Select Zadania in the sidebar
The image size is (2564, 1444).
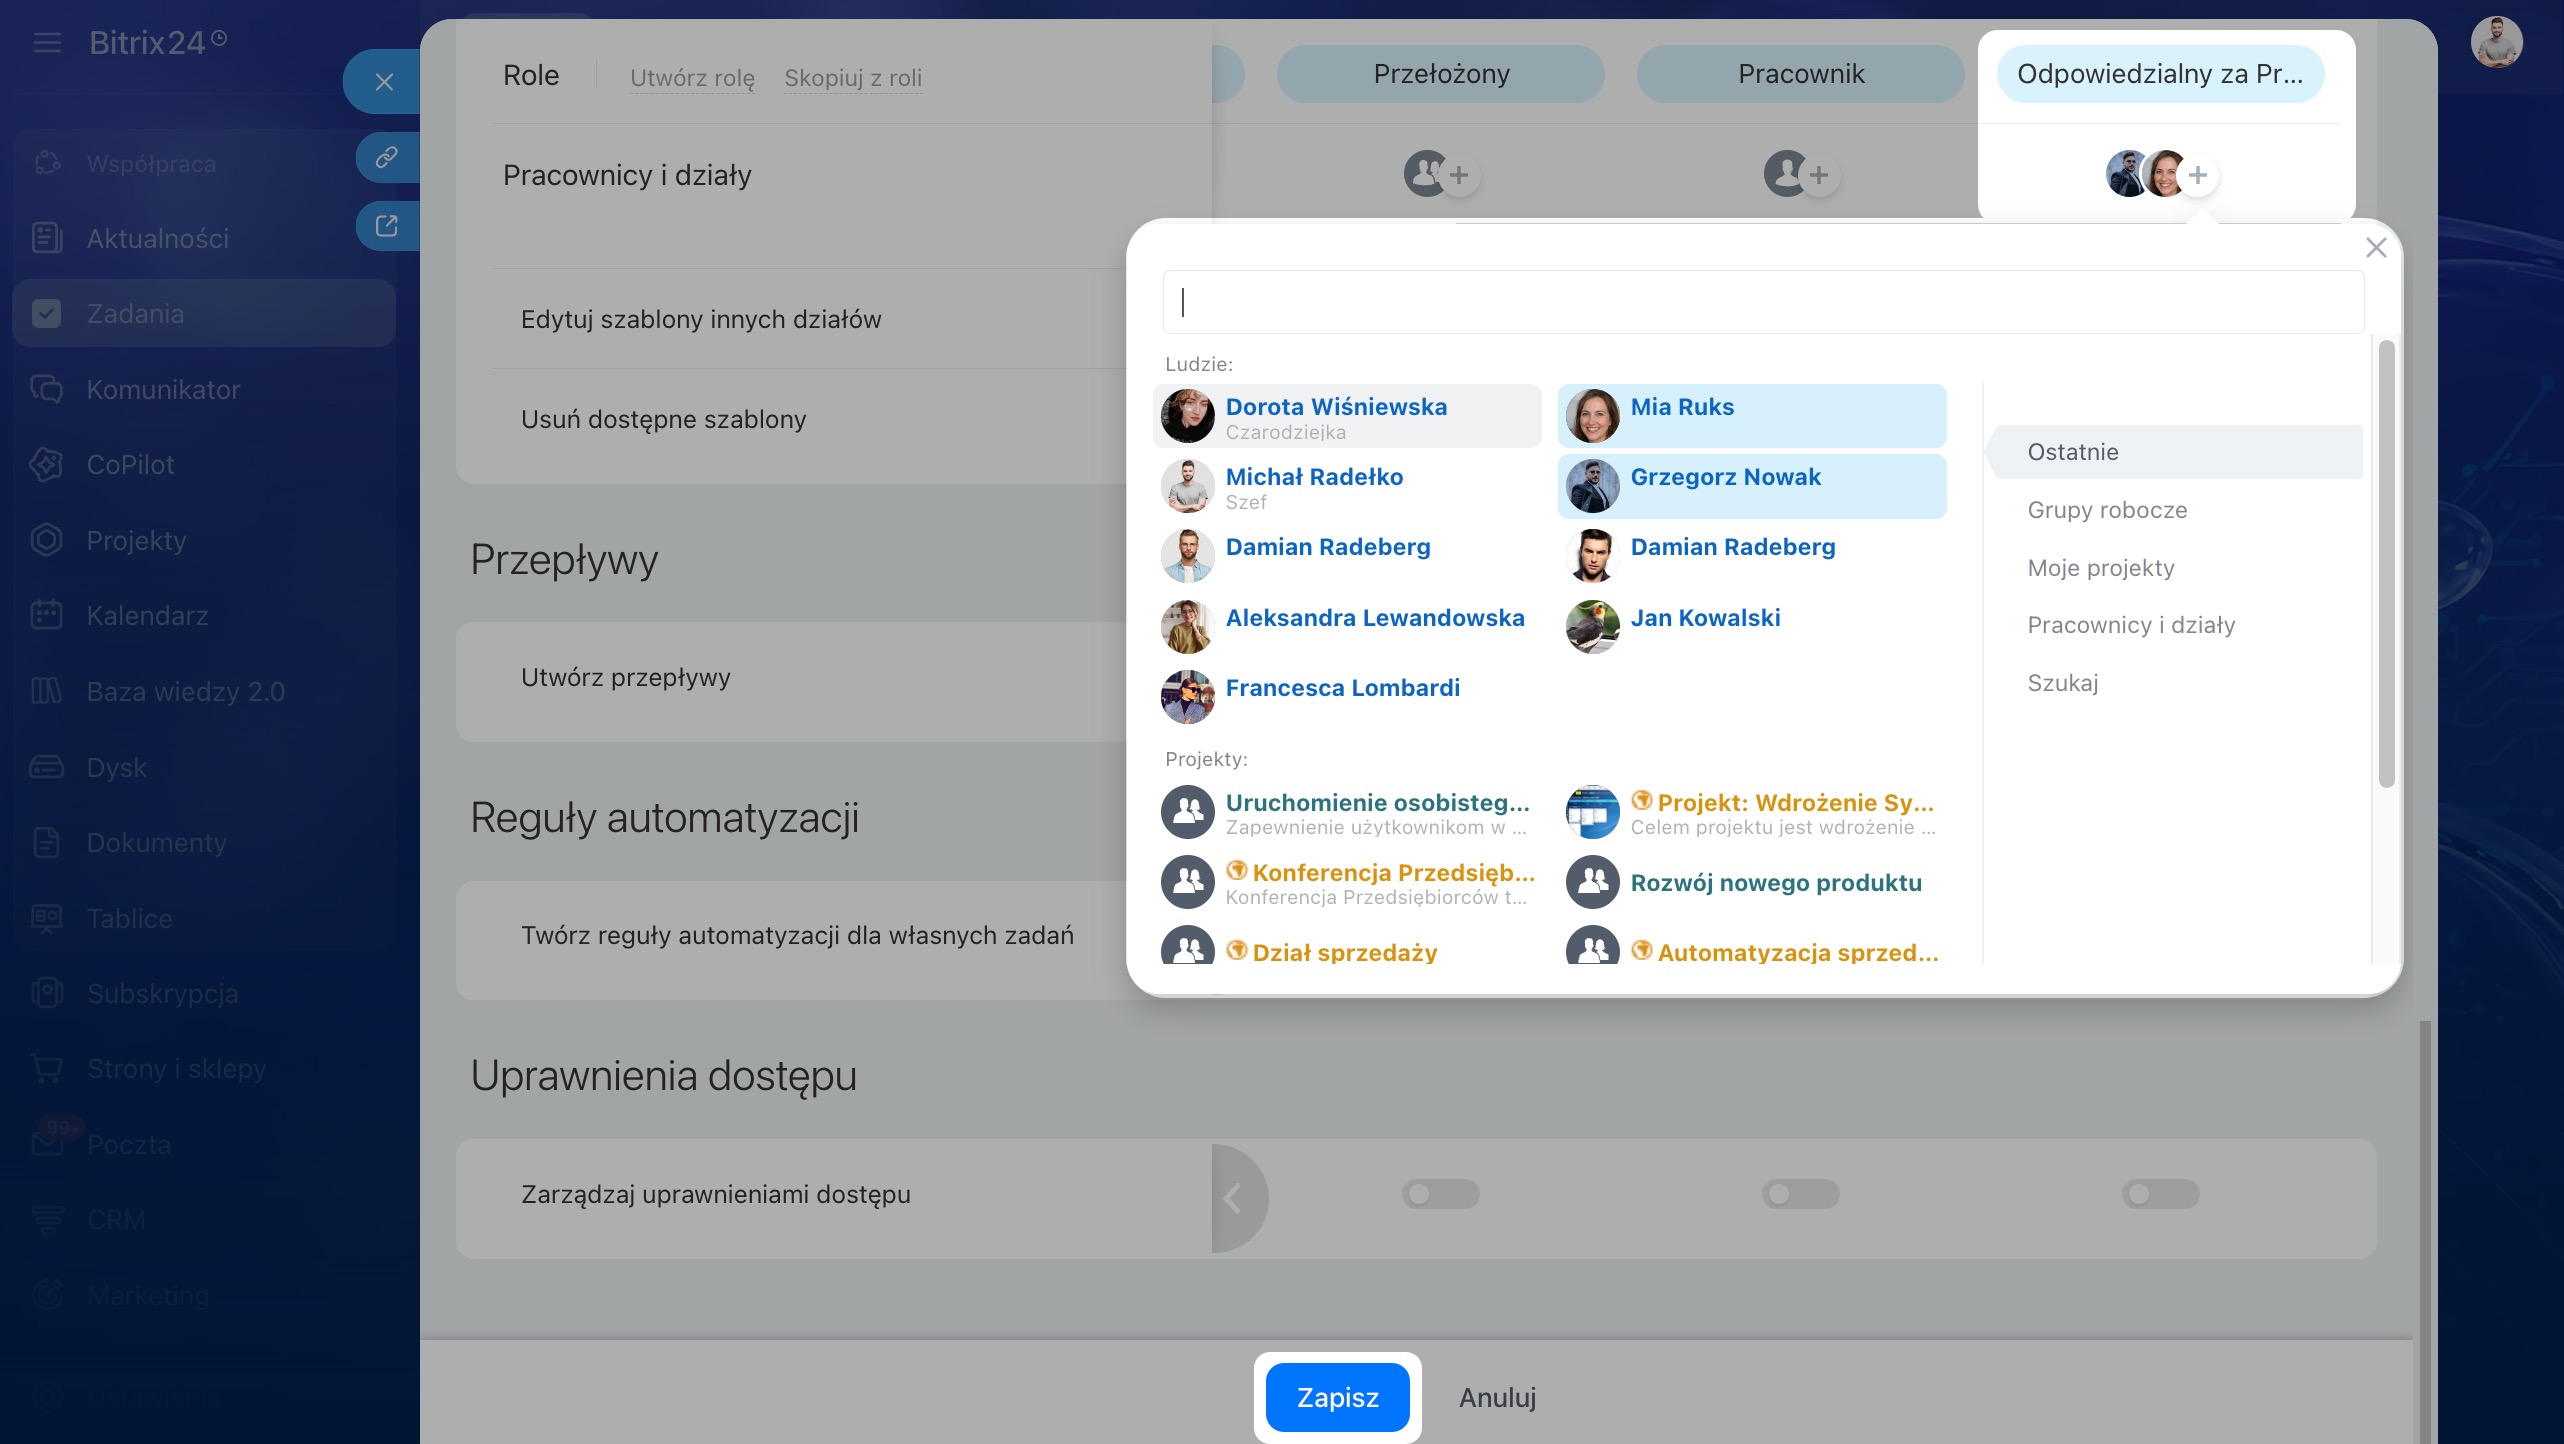point(204,314)
